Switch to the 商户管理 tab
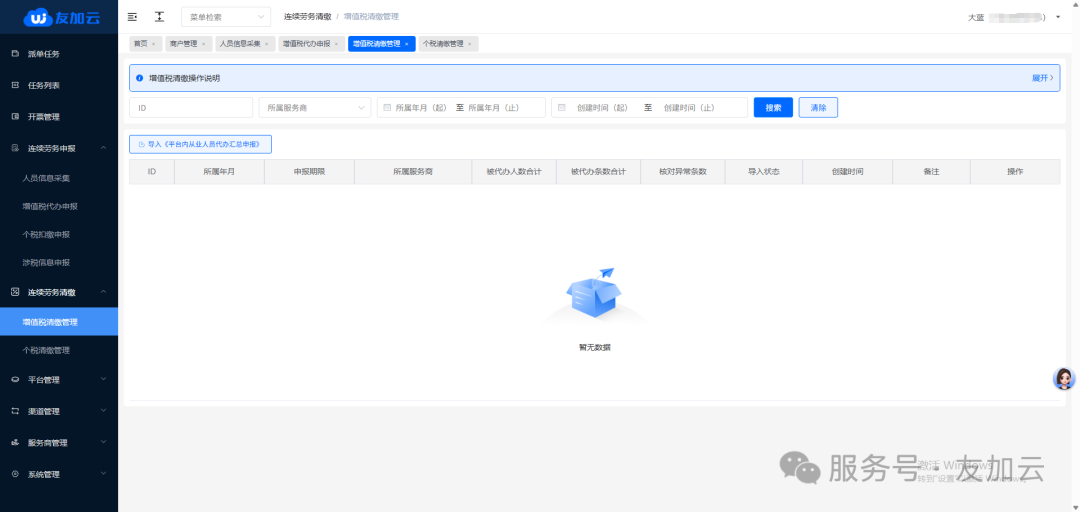The height and width of the screenshot is (512, 1080). [x=183, y=43]
